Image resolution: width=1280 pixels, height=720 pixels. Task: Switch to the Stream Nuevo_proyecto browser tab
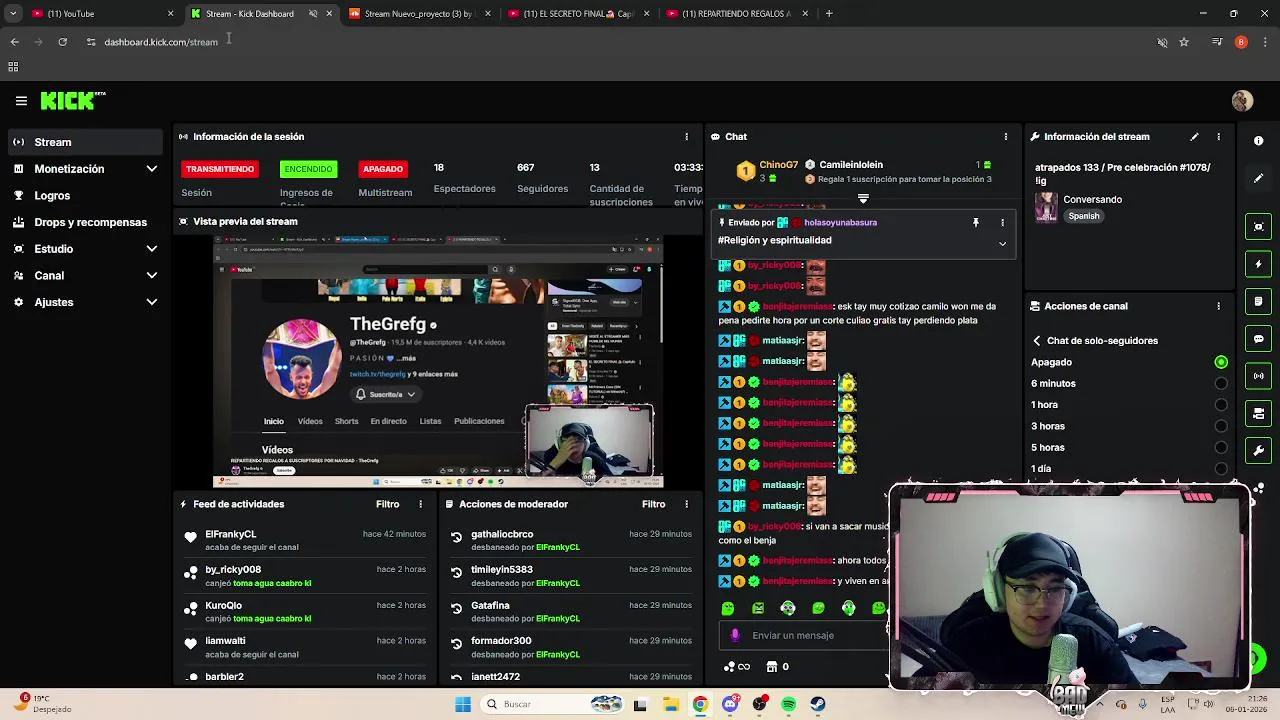419,14
